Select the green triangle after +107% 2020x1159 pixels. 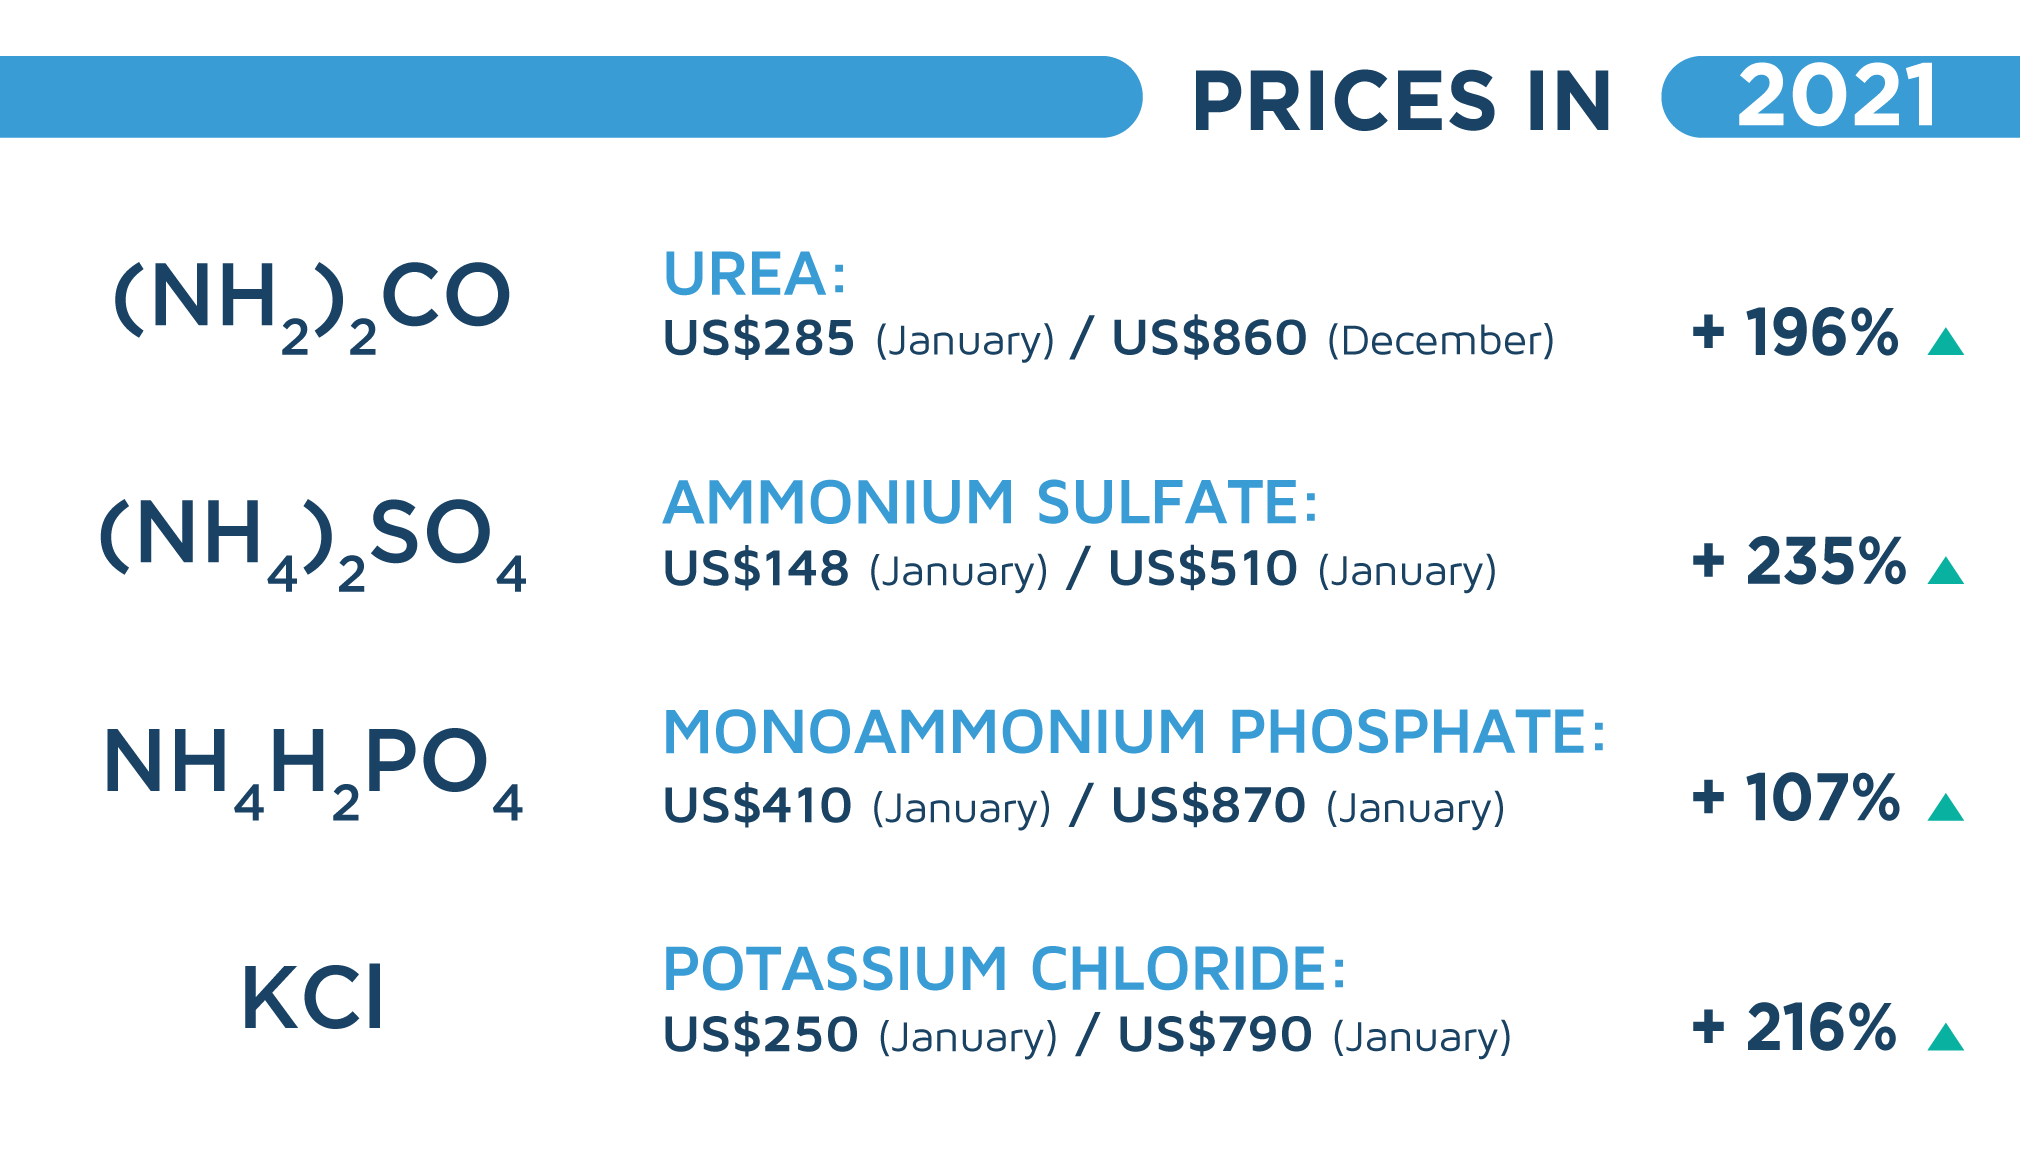[x=1945, y=807]
